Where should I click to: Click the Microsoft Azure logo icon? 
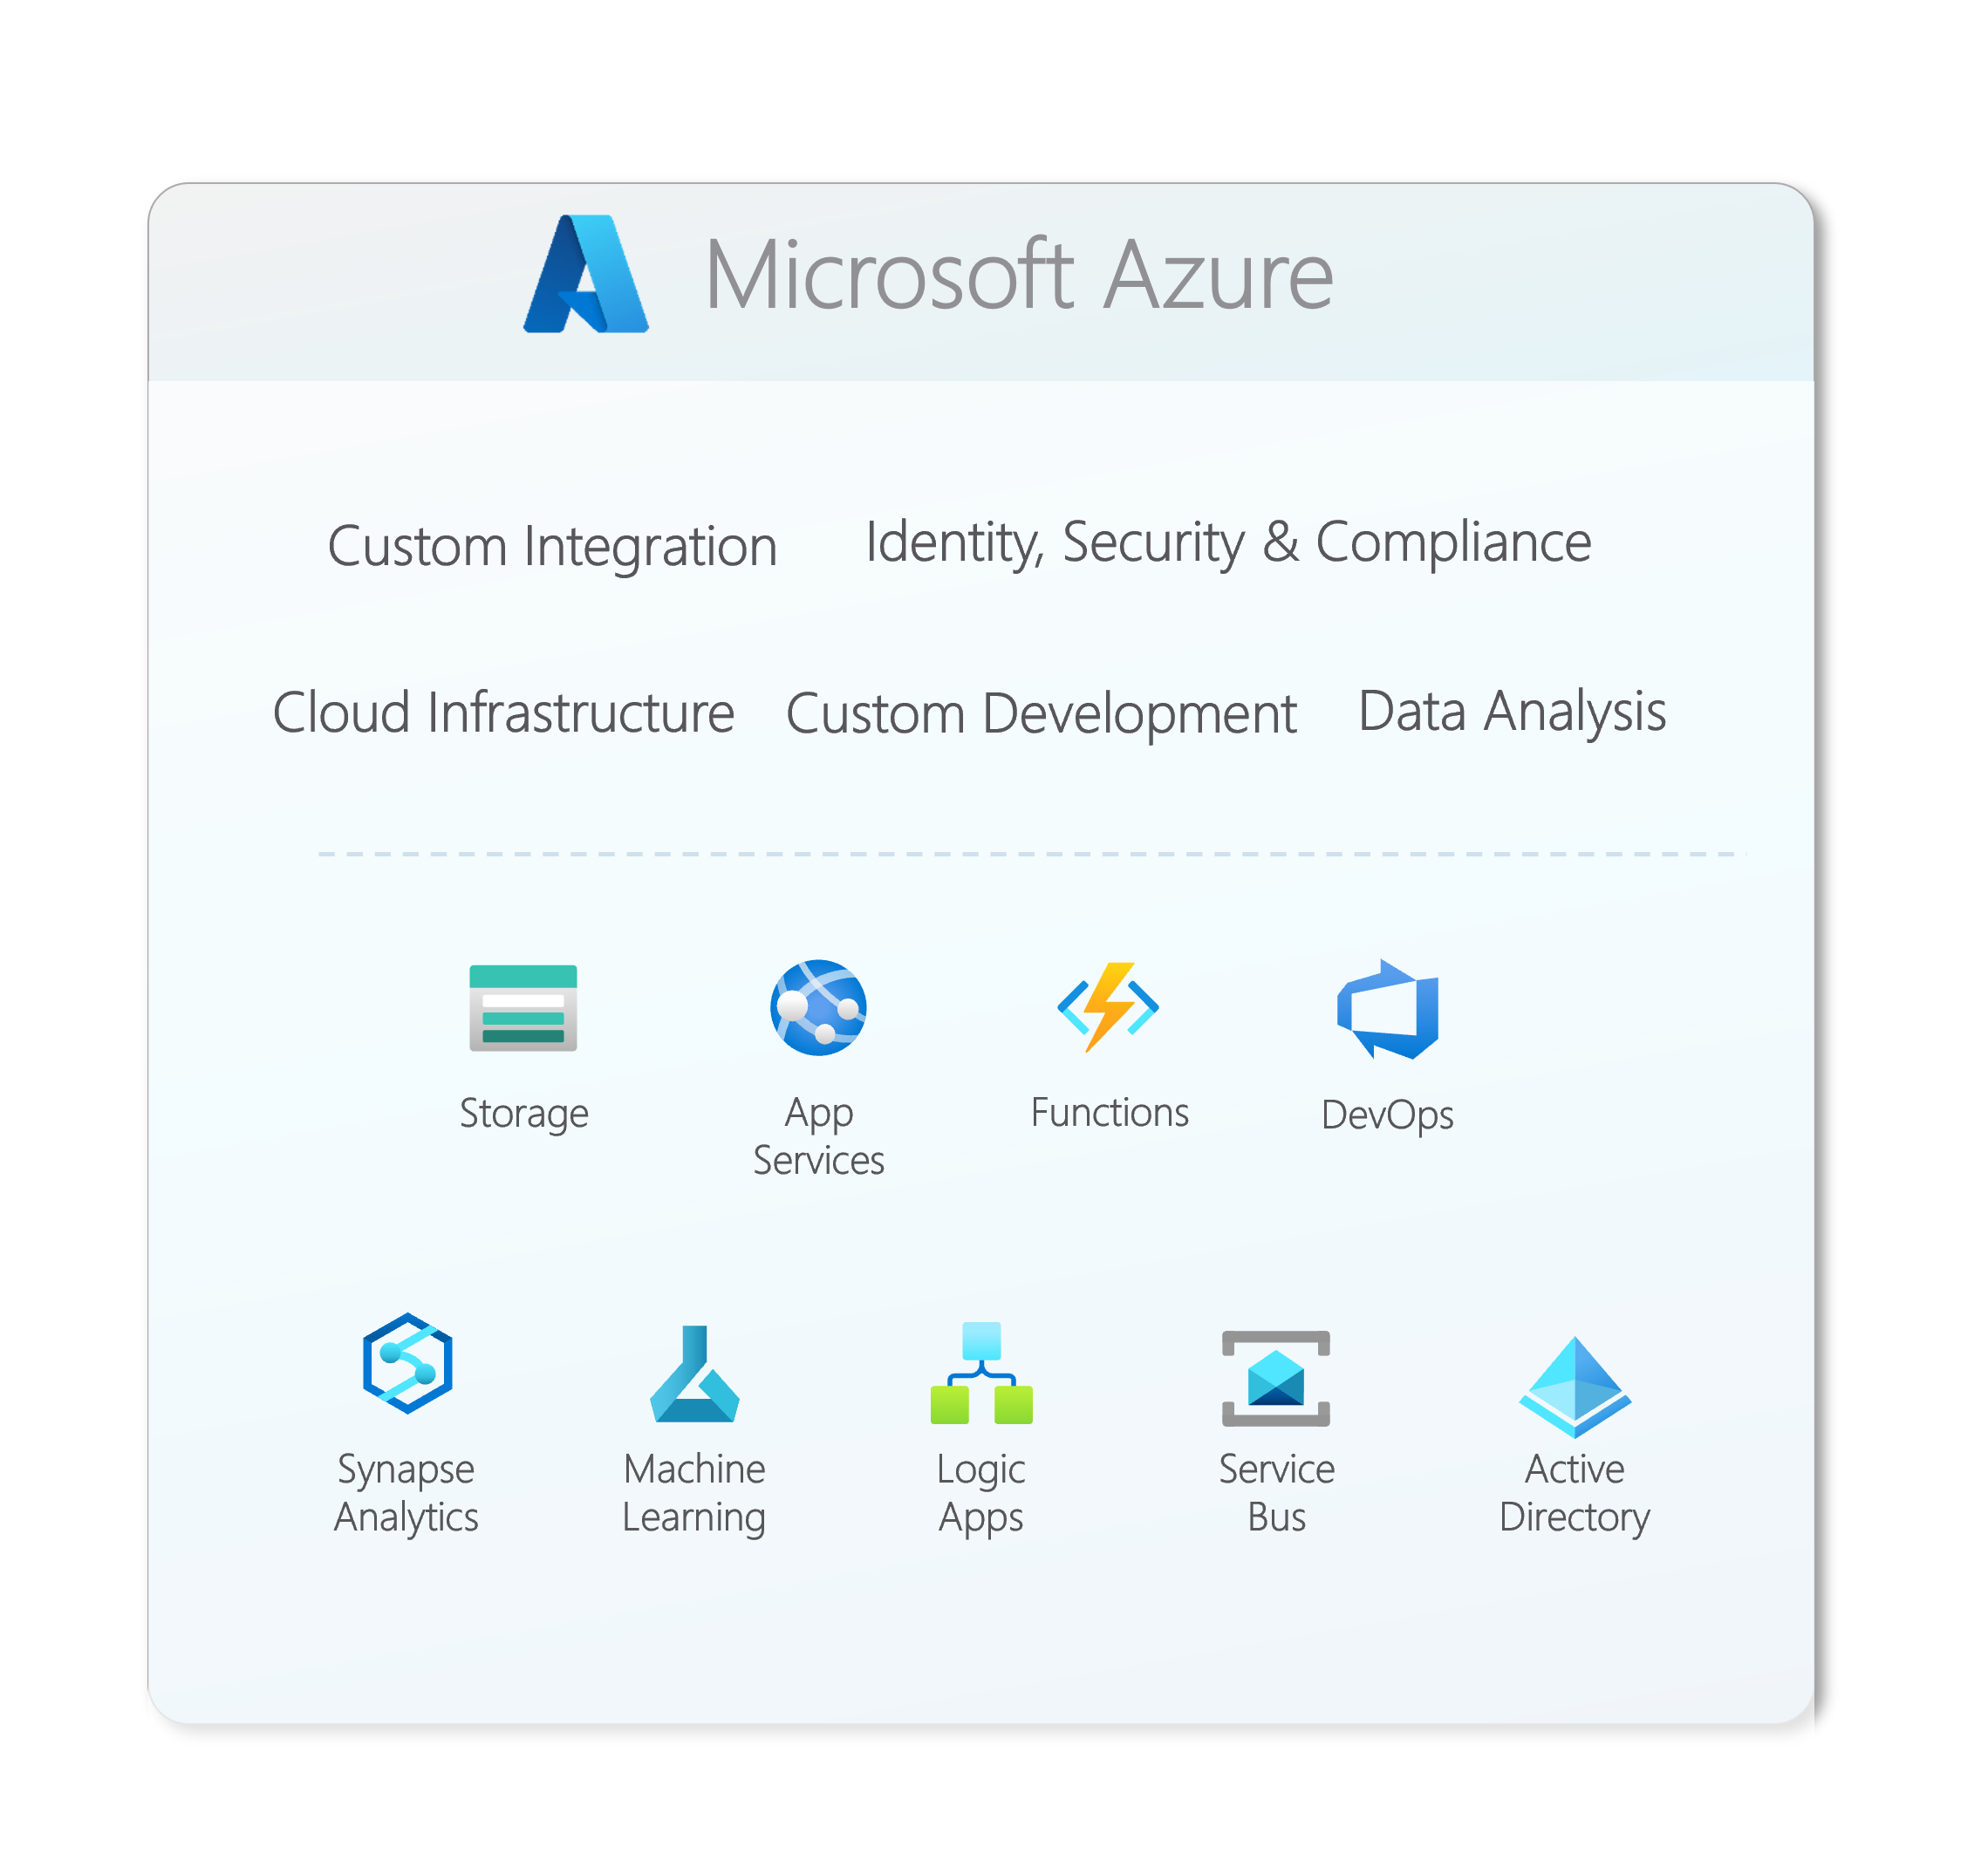point(586,273)
